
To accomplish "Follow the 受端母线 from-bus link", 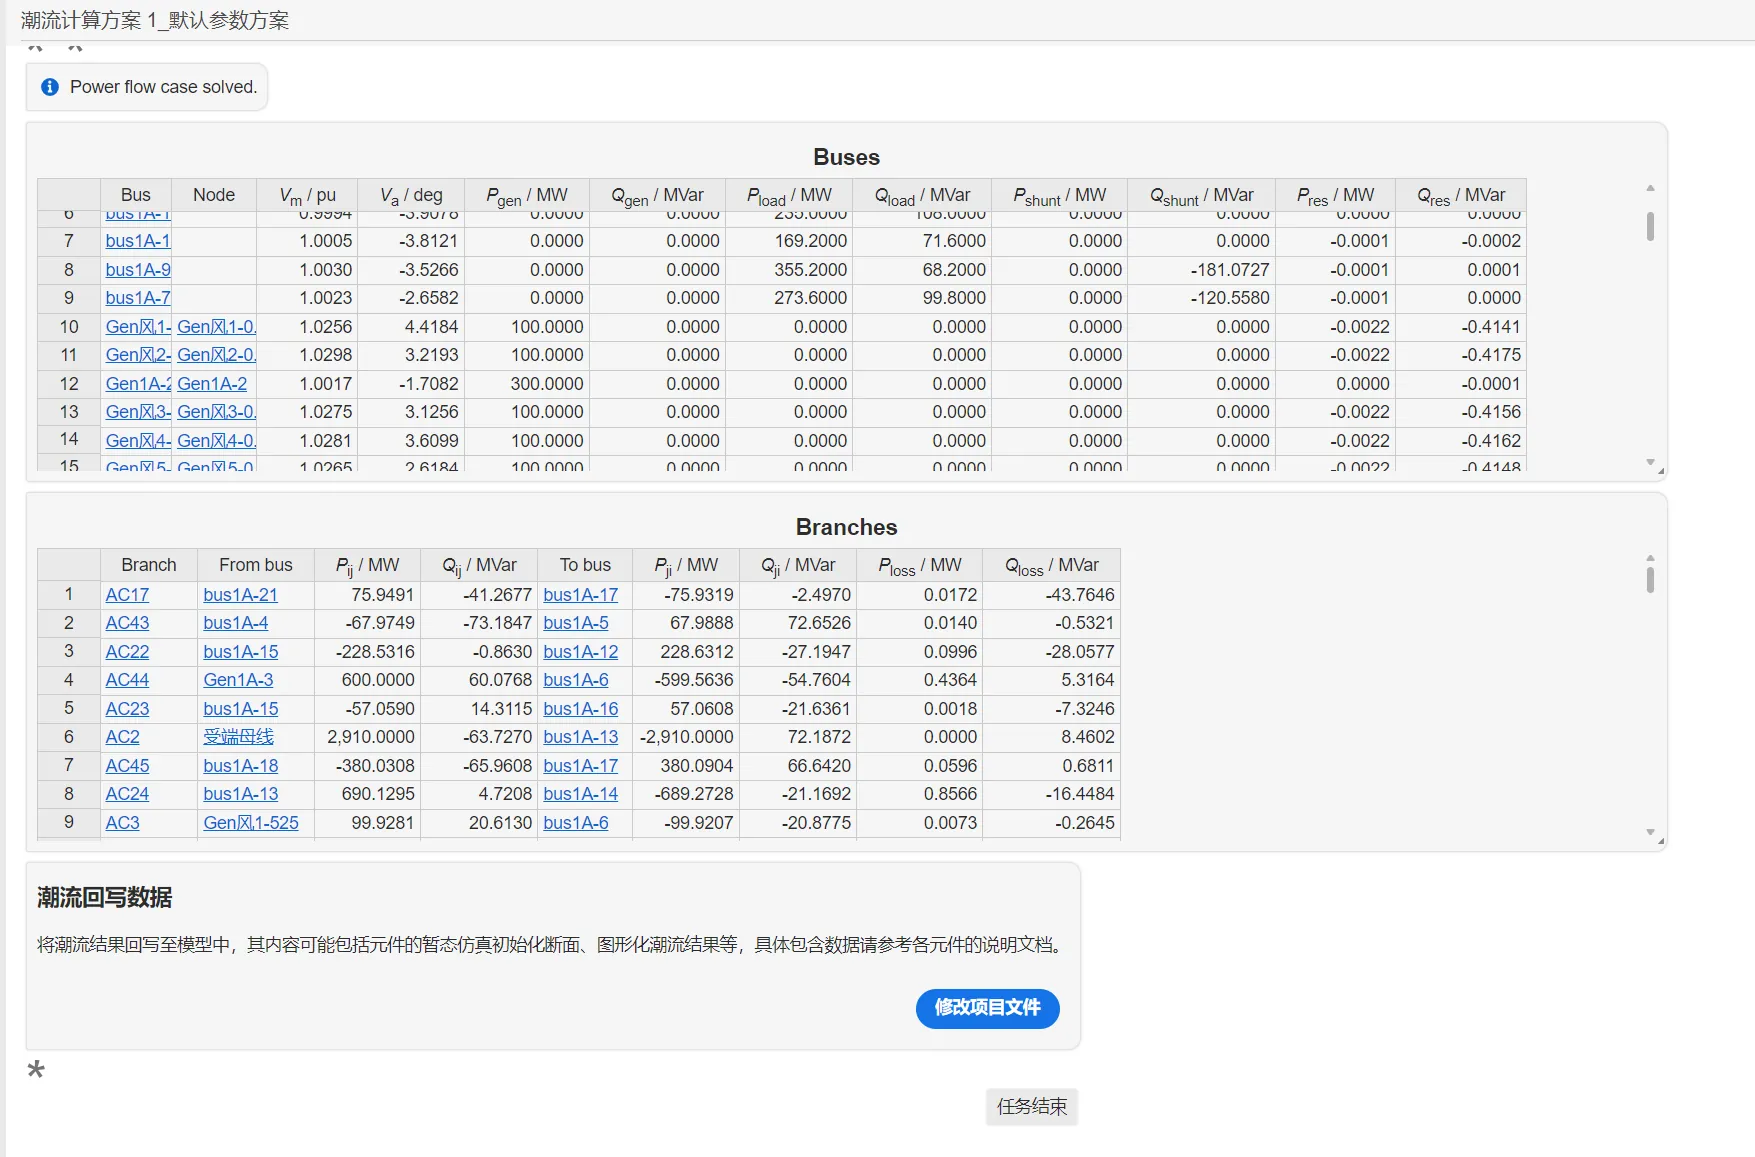I will pos(238,737).
